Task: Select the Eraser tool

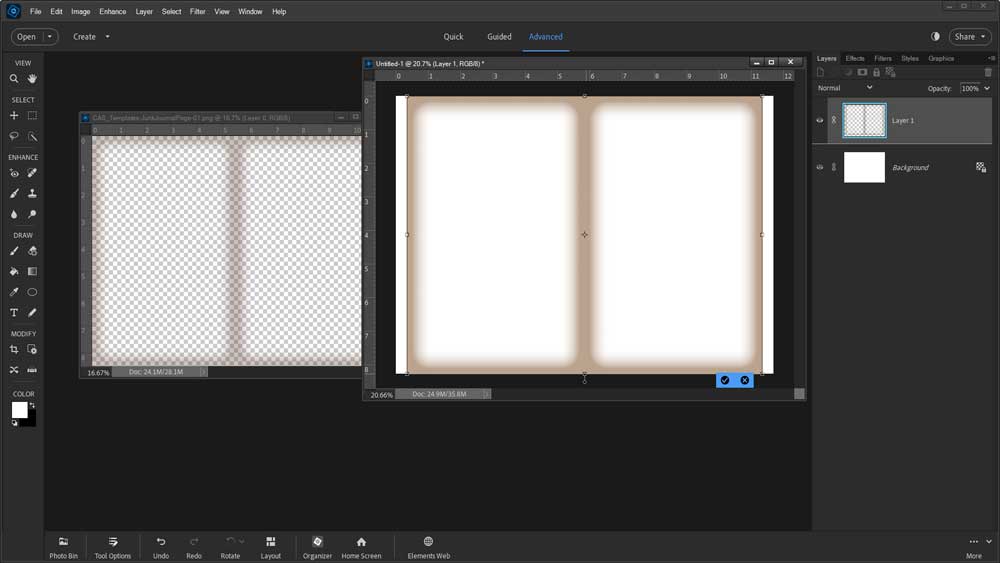Action: (x=32, y=251)
